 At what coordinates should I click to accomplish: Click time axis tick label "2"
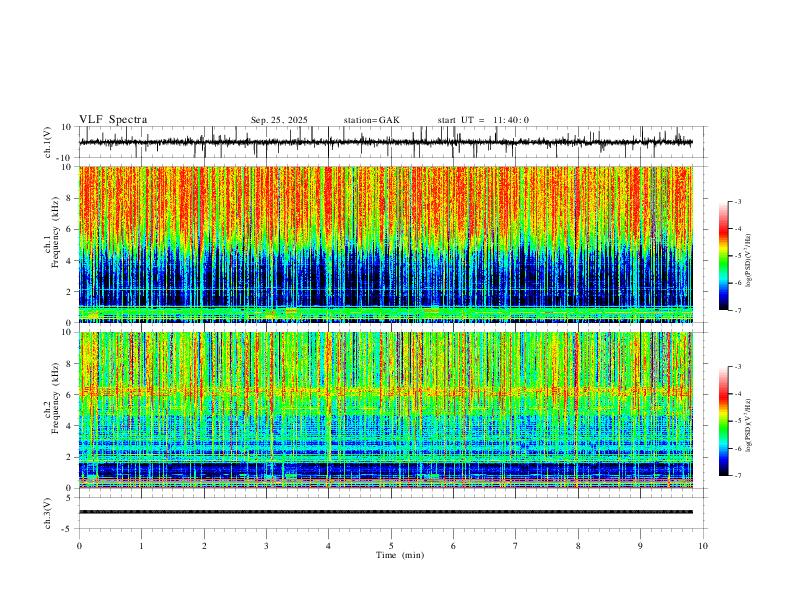204,546
